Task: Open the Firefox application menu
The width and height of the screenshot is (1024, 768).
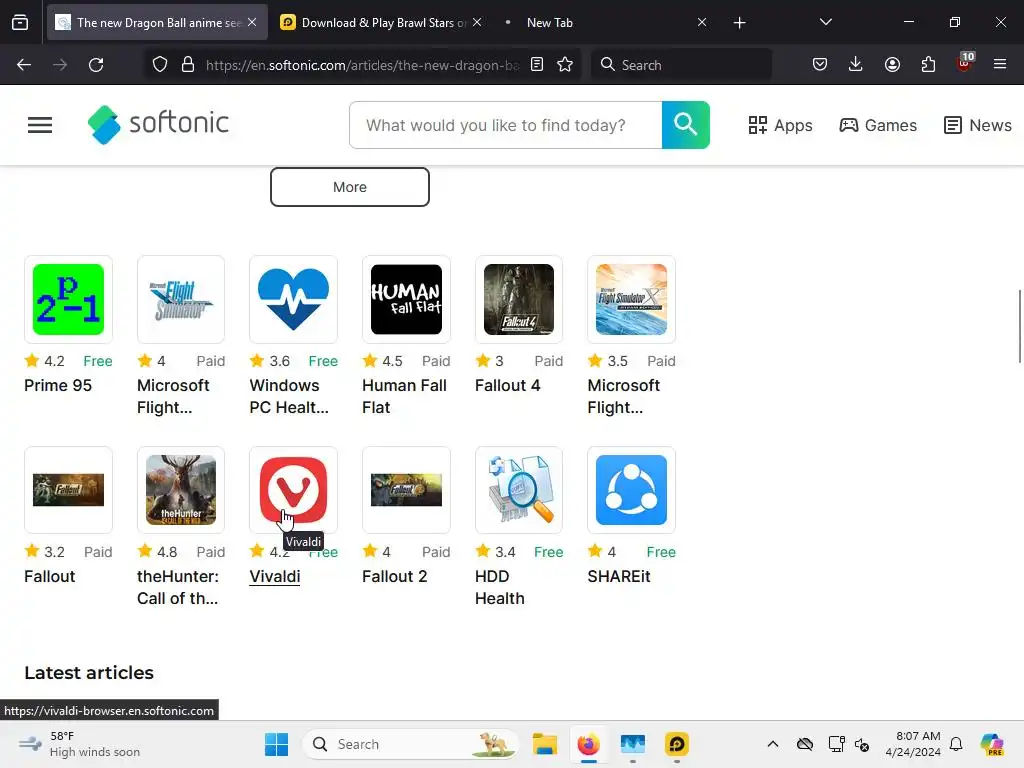Action: (x=1000, y=65)
